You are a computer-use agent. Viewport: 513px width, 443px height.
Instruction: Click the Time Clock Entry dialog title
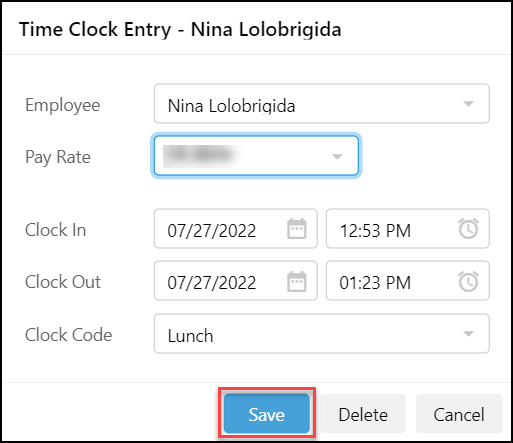point(180,29)
